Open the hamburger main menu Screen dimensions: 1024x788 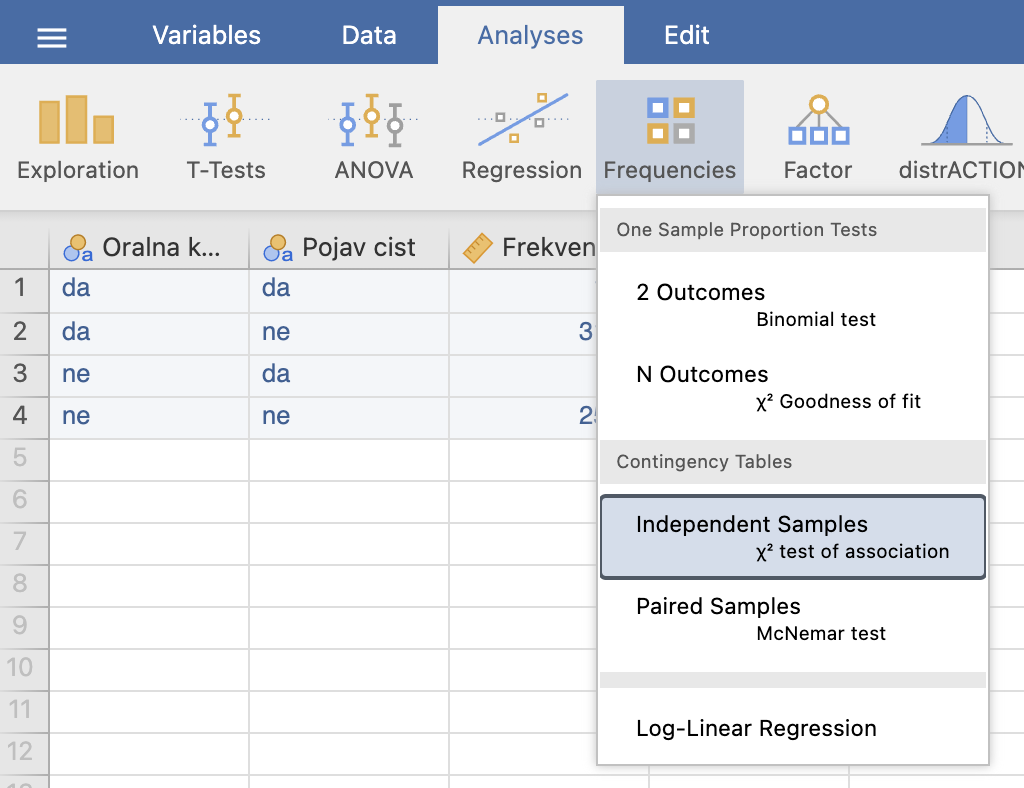[52, 37]
